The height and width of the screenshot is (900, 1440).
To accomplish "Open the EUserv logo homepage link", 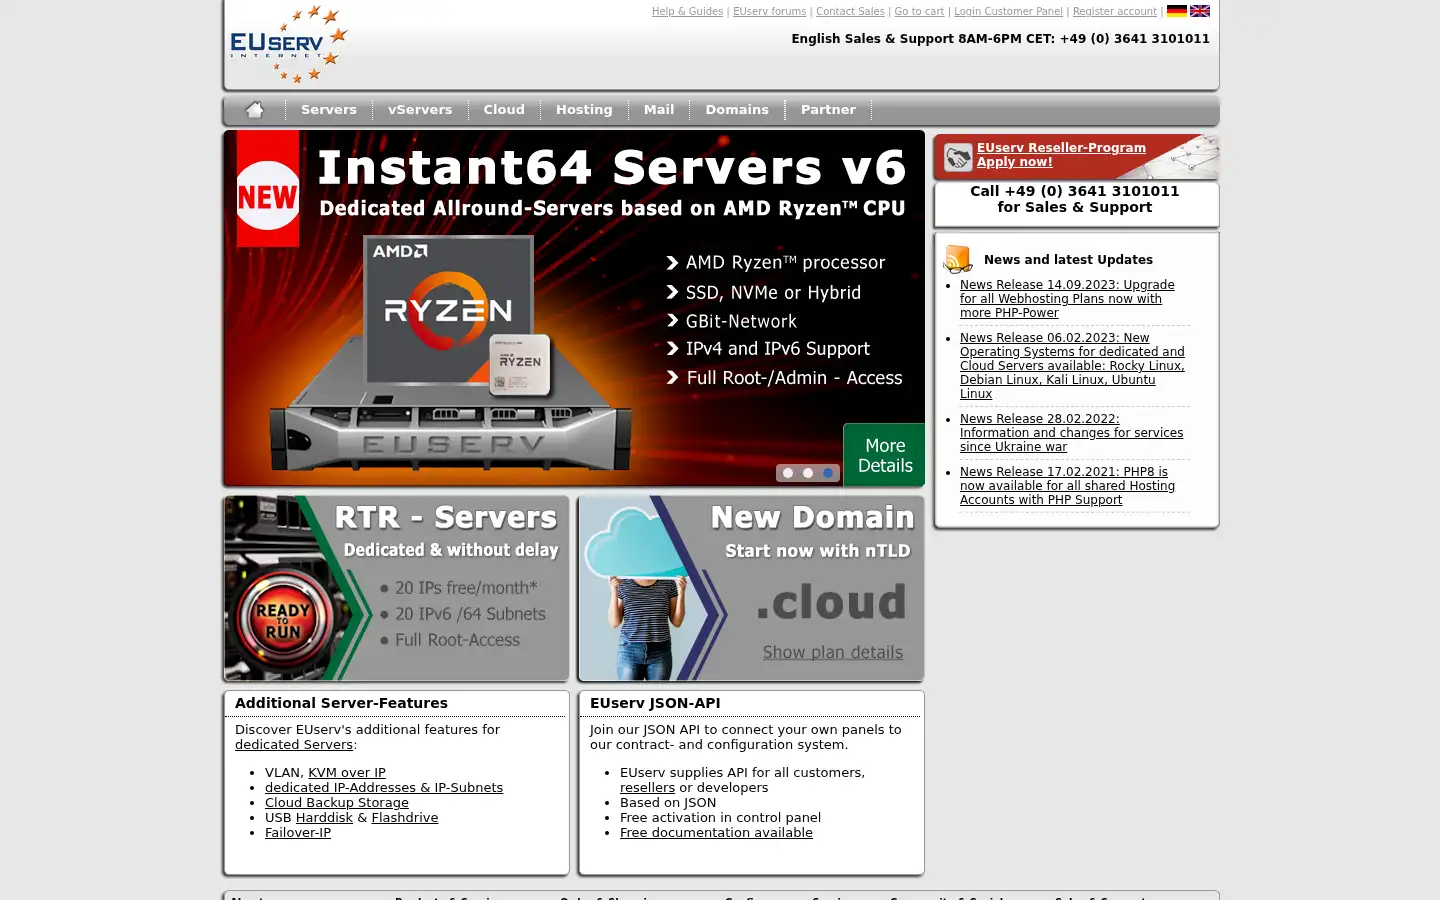I will [x=288, y=44].
